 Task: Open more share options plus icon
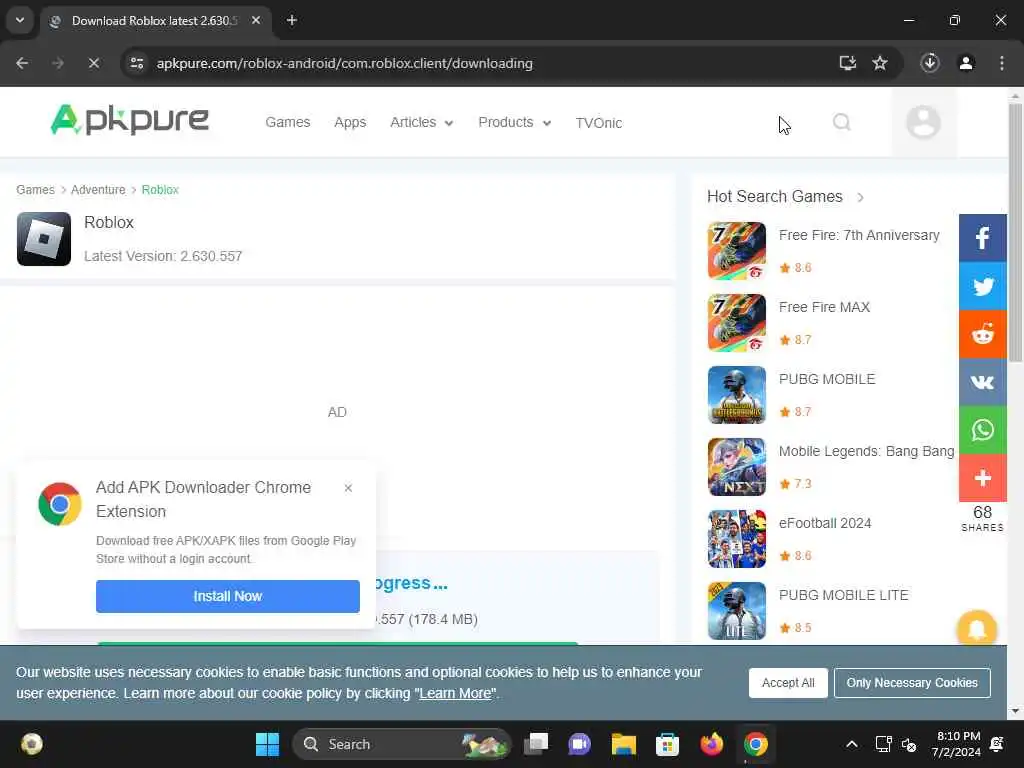[x=982, y=478]
